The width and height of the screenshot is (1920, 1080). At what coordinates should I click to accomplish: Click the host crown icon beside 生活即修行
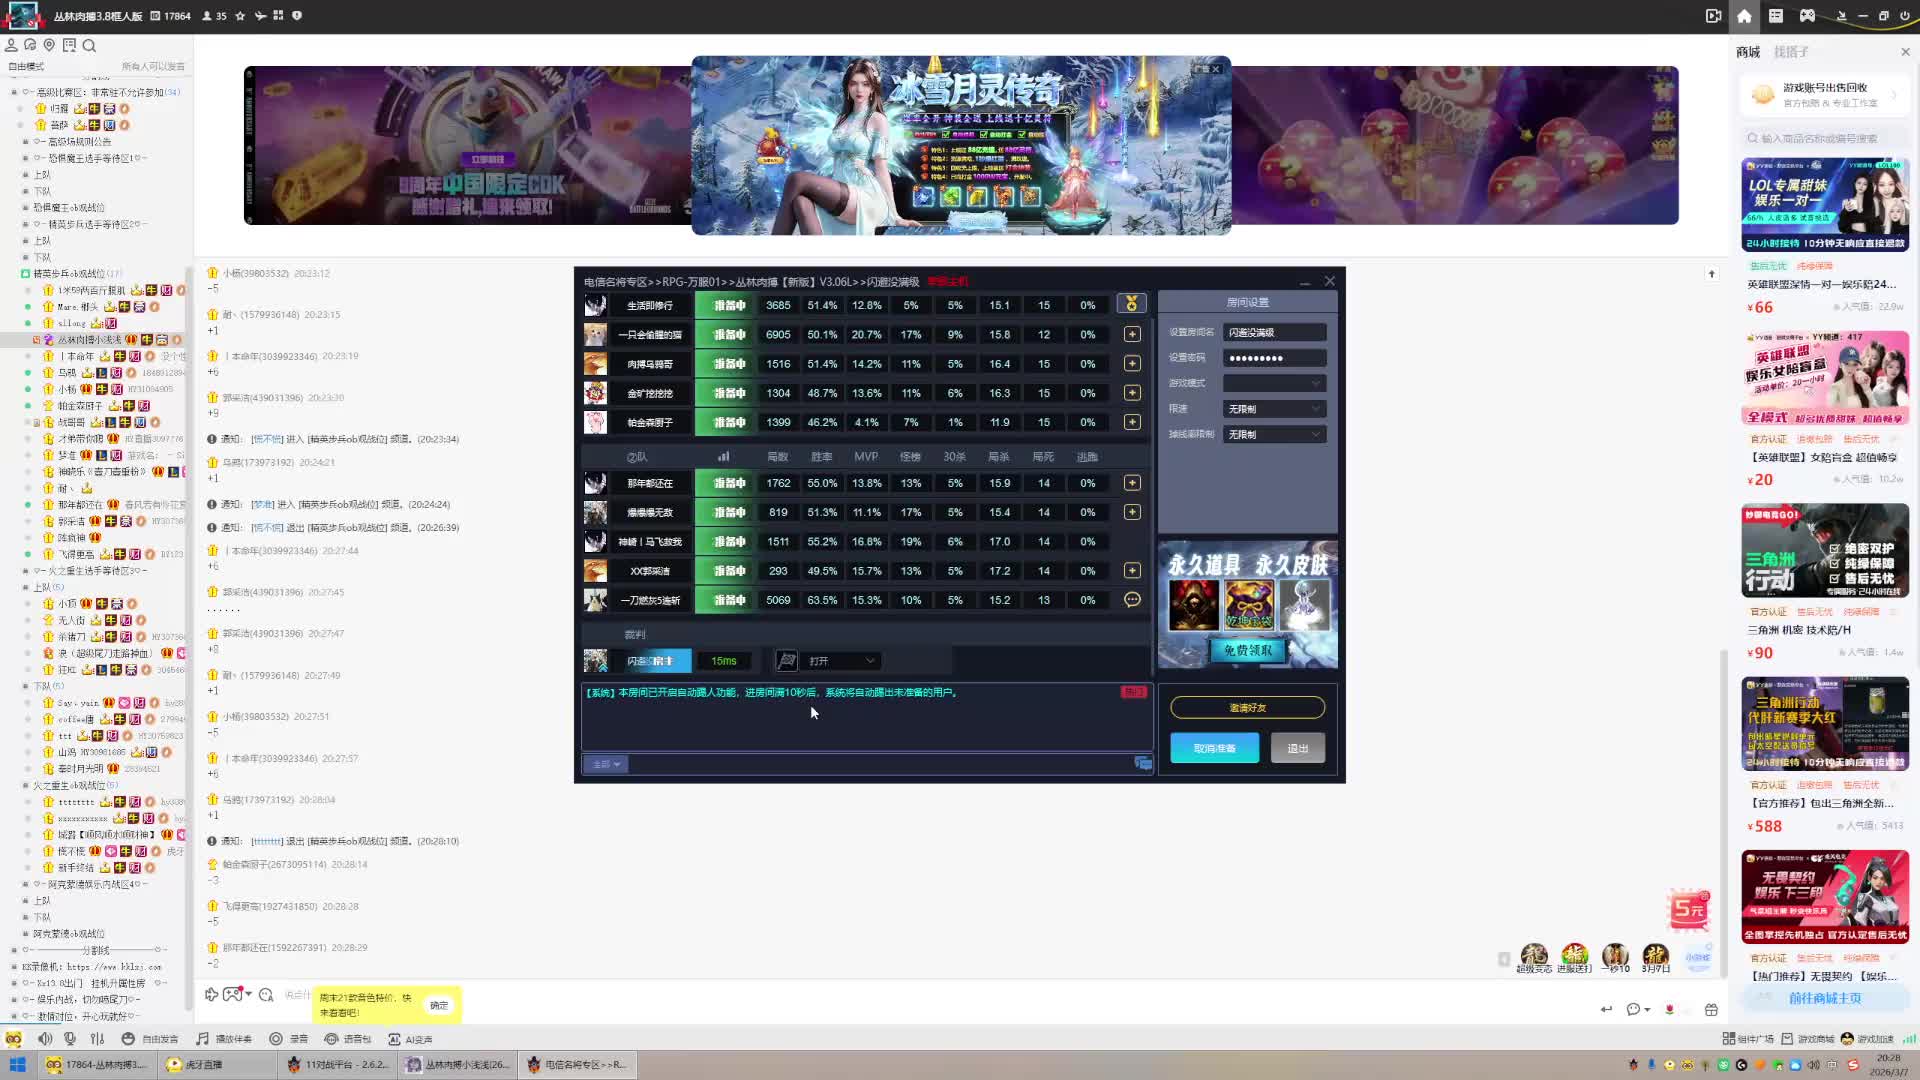pyautogui.click(x=1132, y=304)
